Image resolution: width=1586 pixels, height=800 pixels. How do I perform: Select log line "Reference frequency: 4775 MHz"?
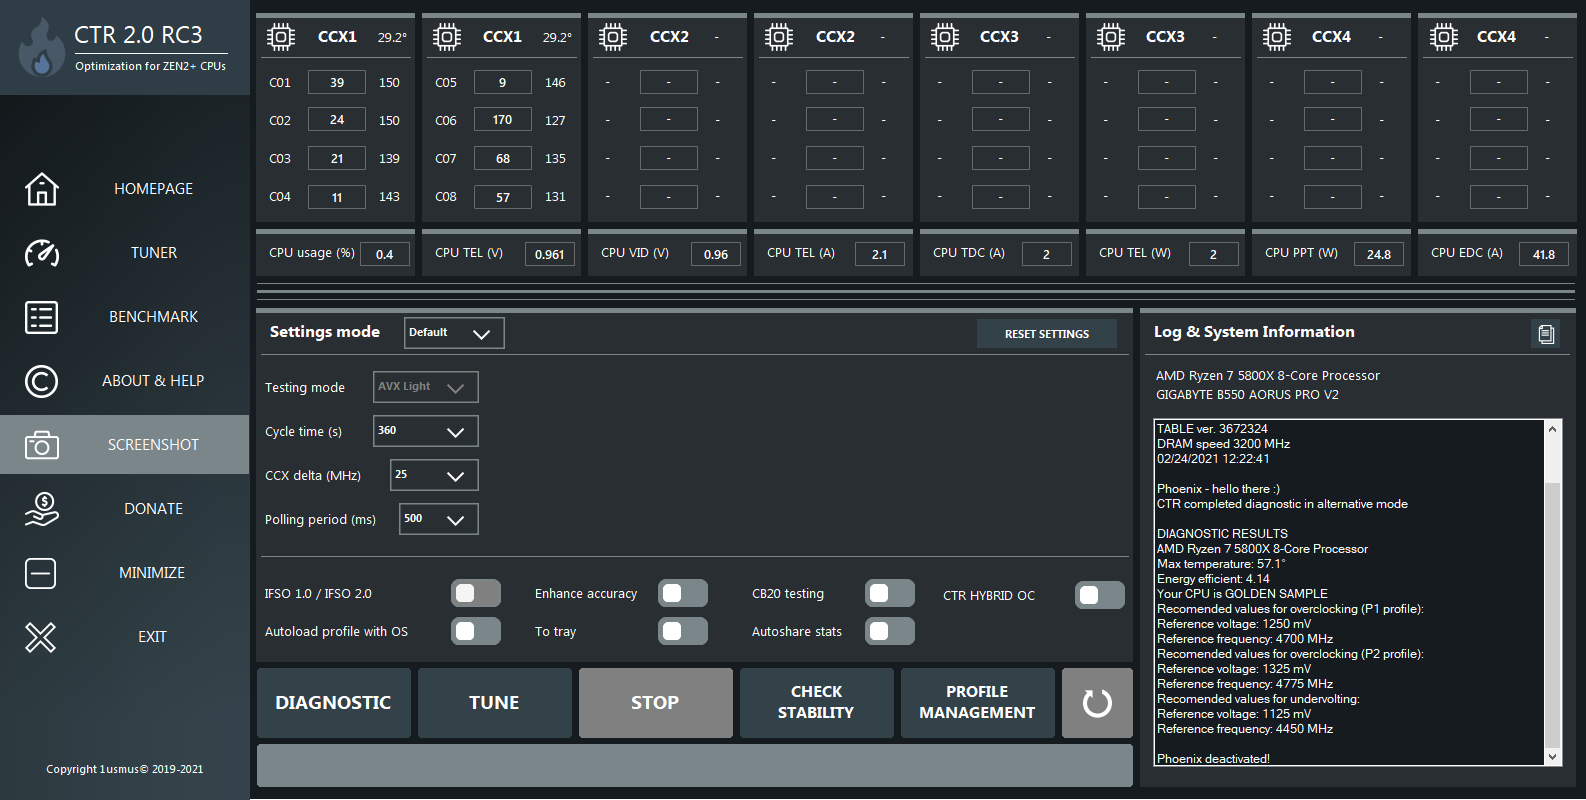pyautogui.click(x=1245, y=684)
